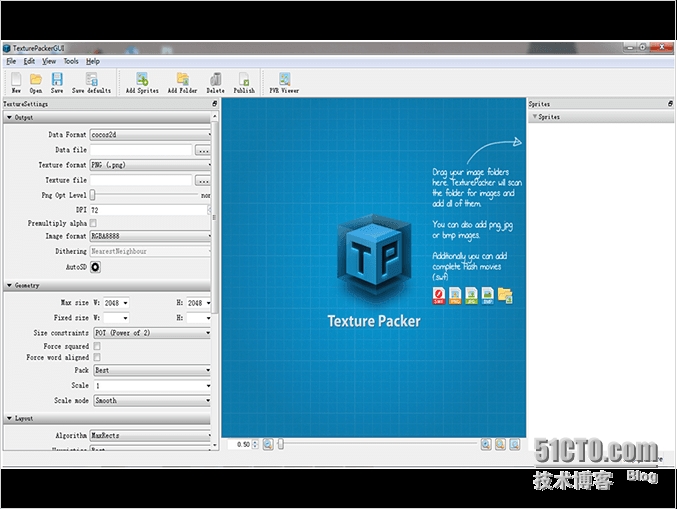
Task: Click the Delete toolbar icon
Action: click(x=215, y=82)
